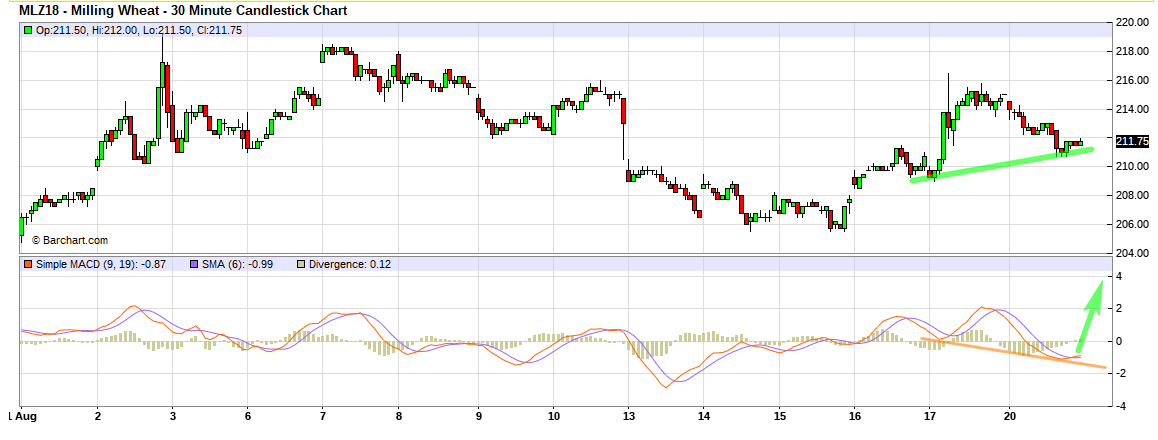Screen dimensions: 1158x440
Task: Click the Aug month label on date axis
Action: click(x=27, y=415)
